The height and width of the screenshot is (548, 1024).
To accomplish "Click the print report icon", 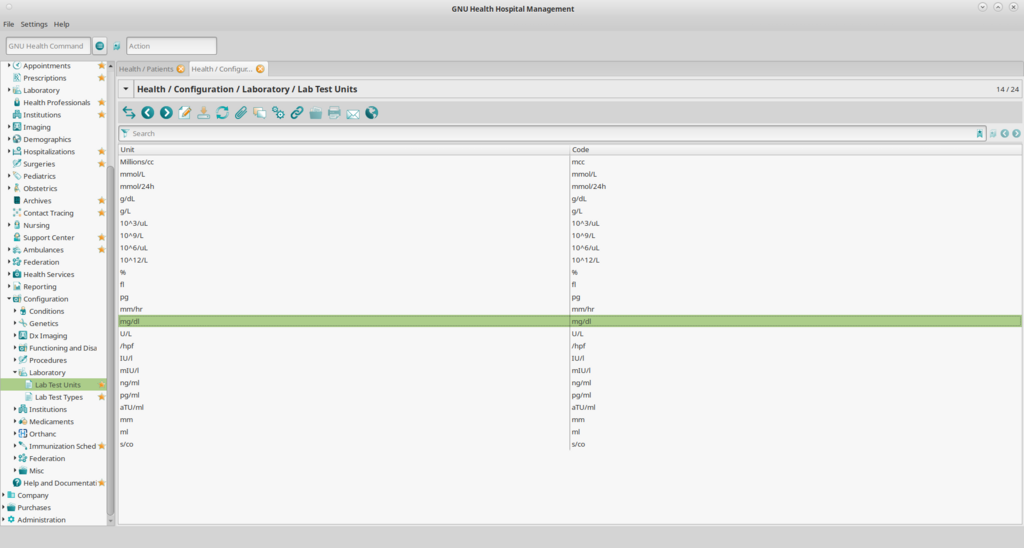I will click(334, 113).
